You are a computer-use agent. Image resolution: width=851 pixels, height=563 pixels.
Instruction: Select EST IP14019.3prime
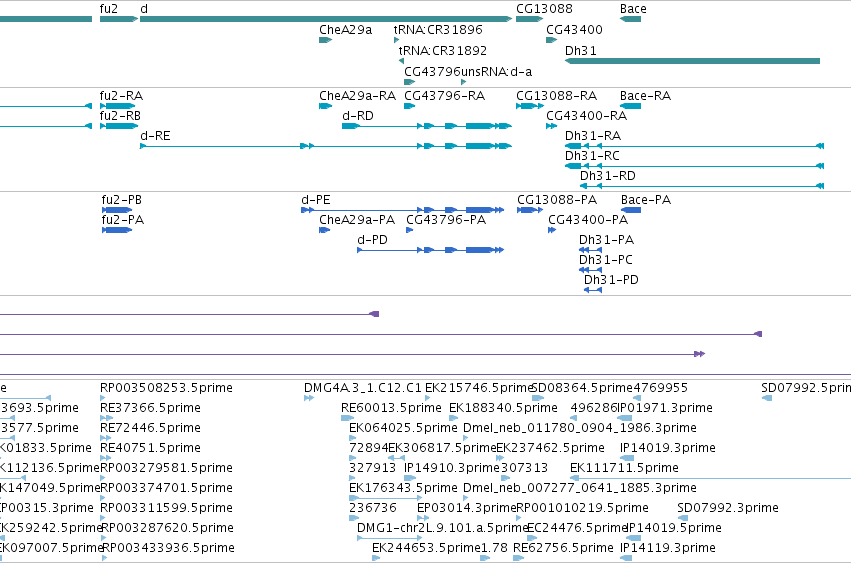click(x=668, y=448)
